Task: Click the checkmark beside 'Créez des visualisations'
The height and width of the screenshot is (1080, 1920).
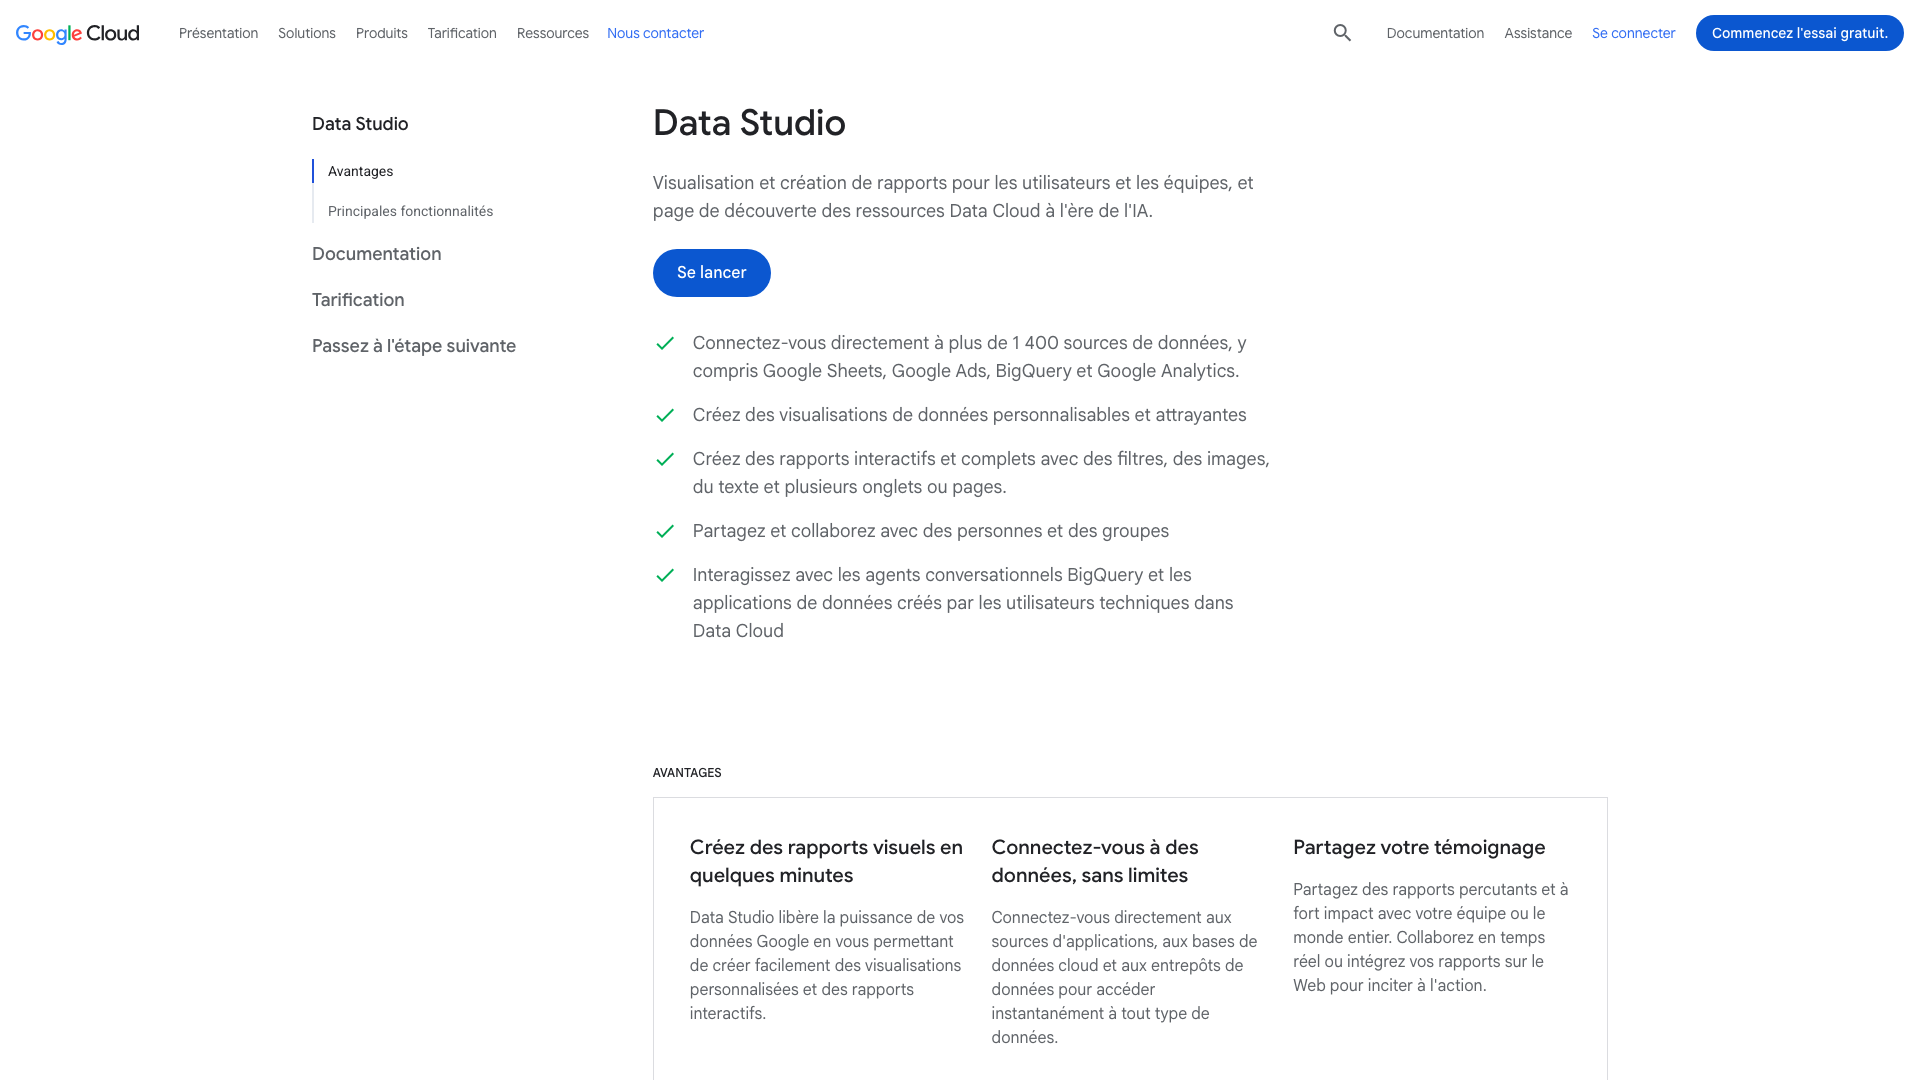Action: 665,415
